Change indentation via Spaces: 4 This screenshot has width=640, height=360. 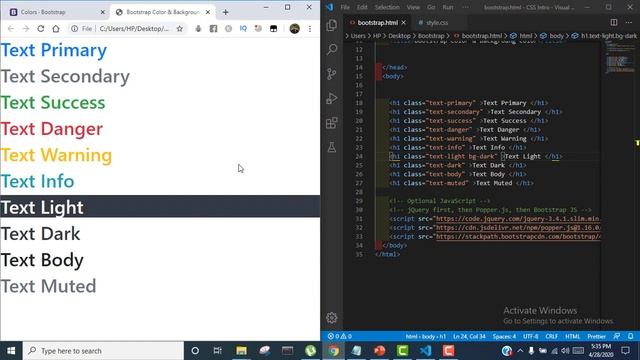[x=504, y=336]
